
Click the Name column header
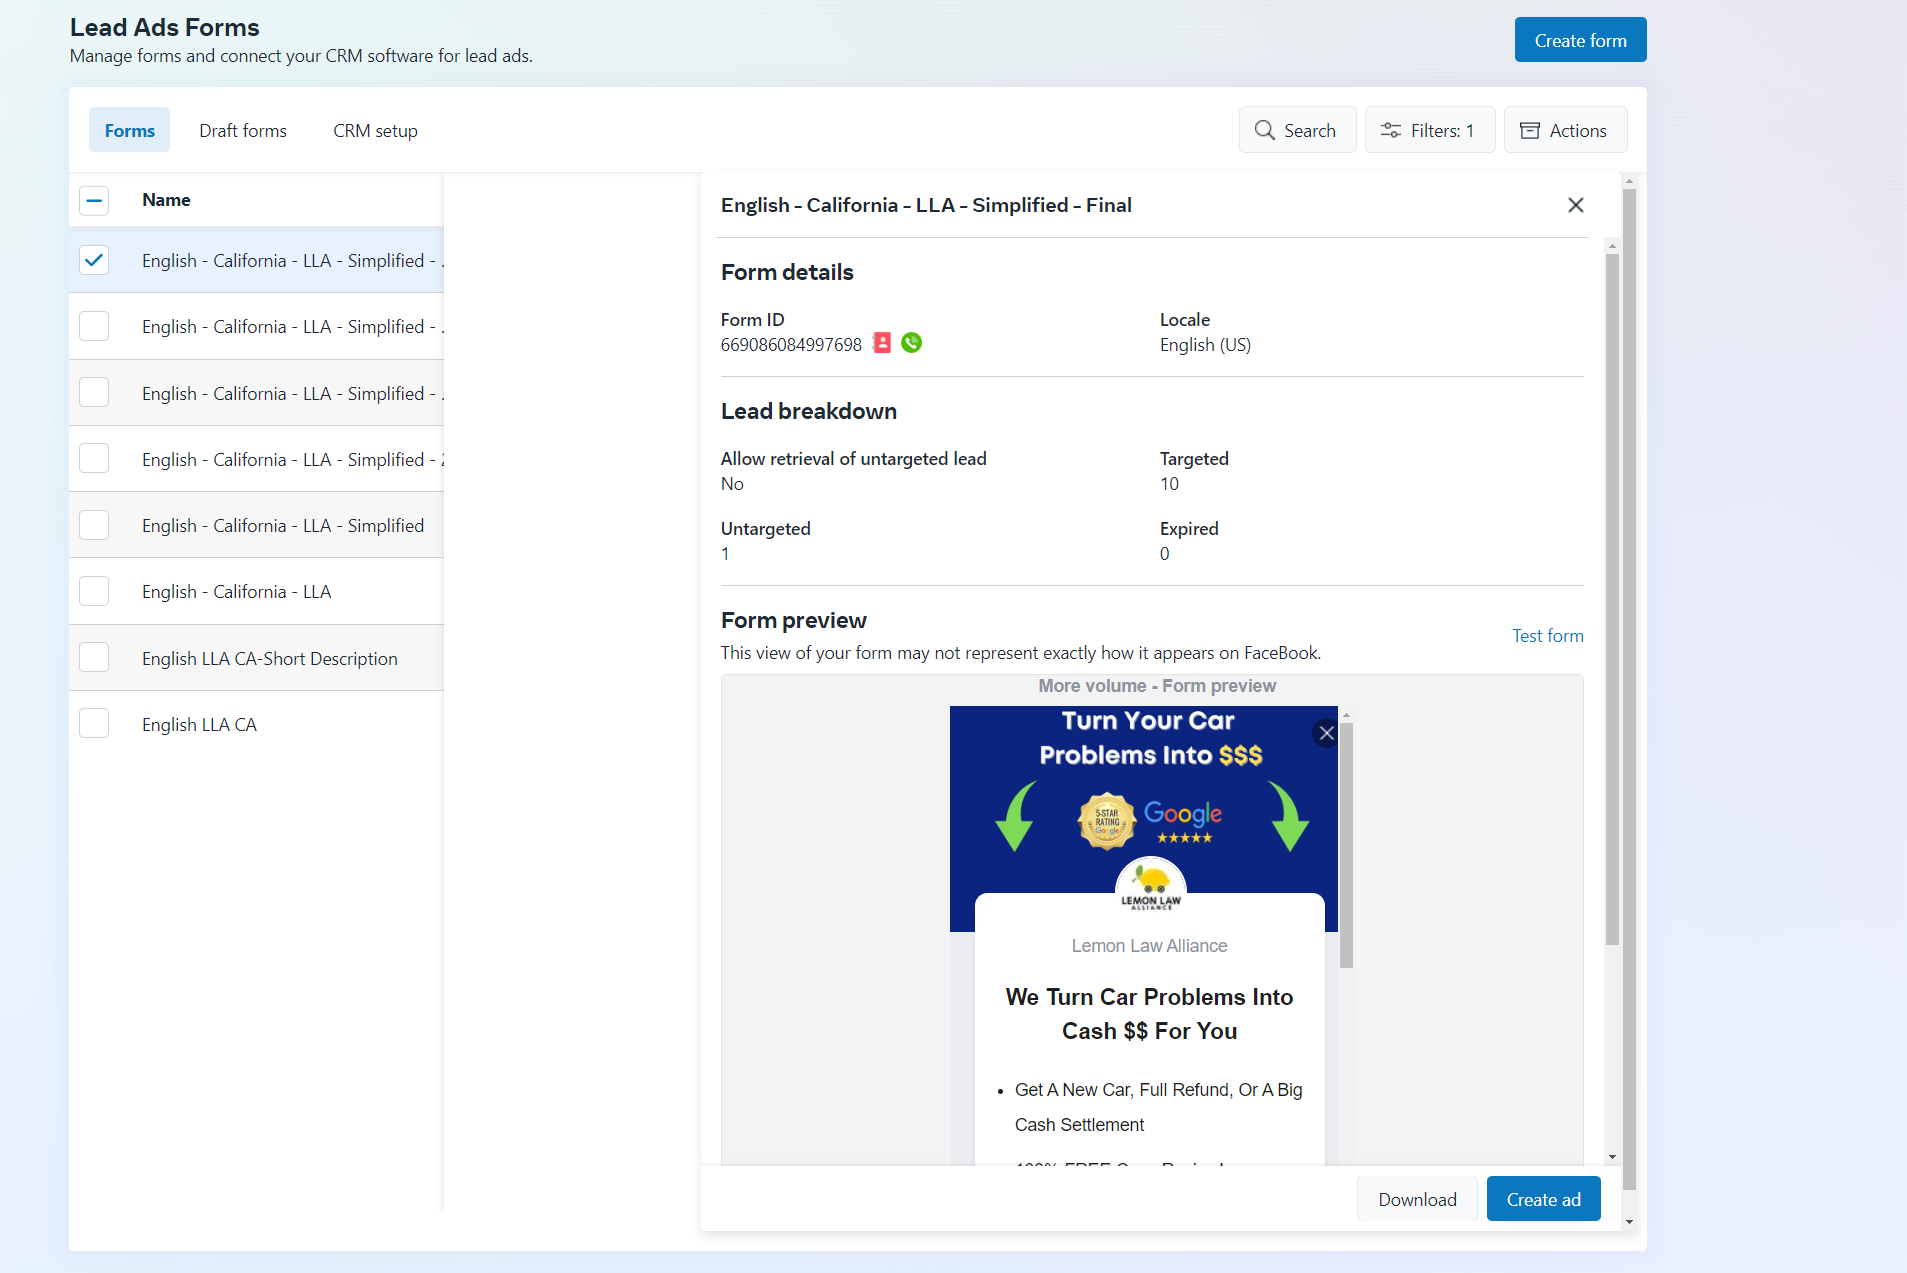[x=166, y=200]
